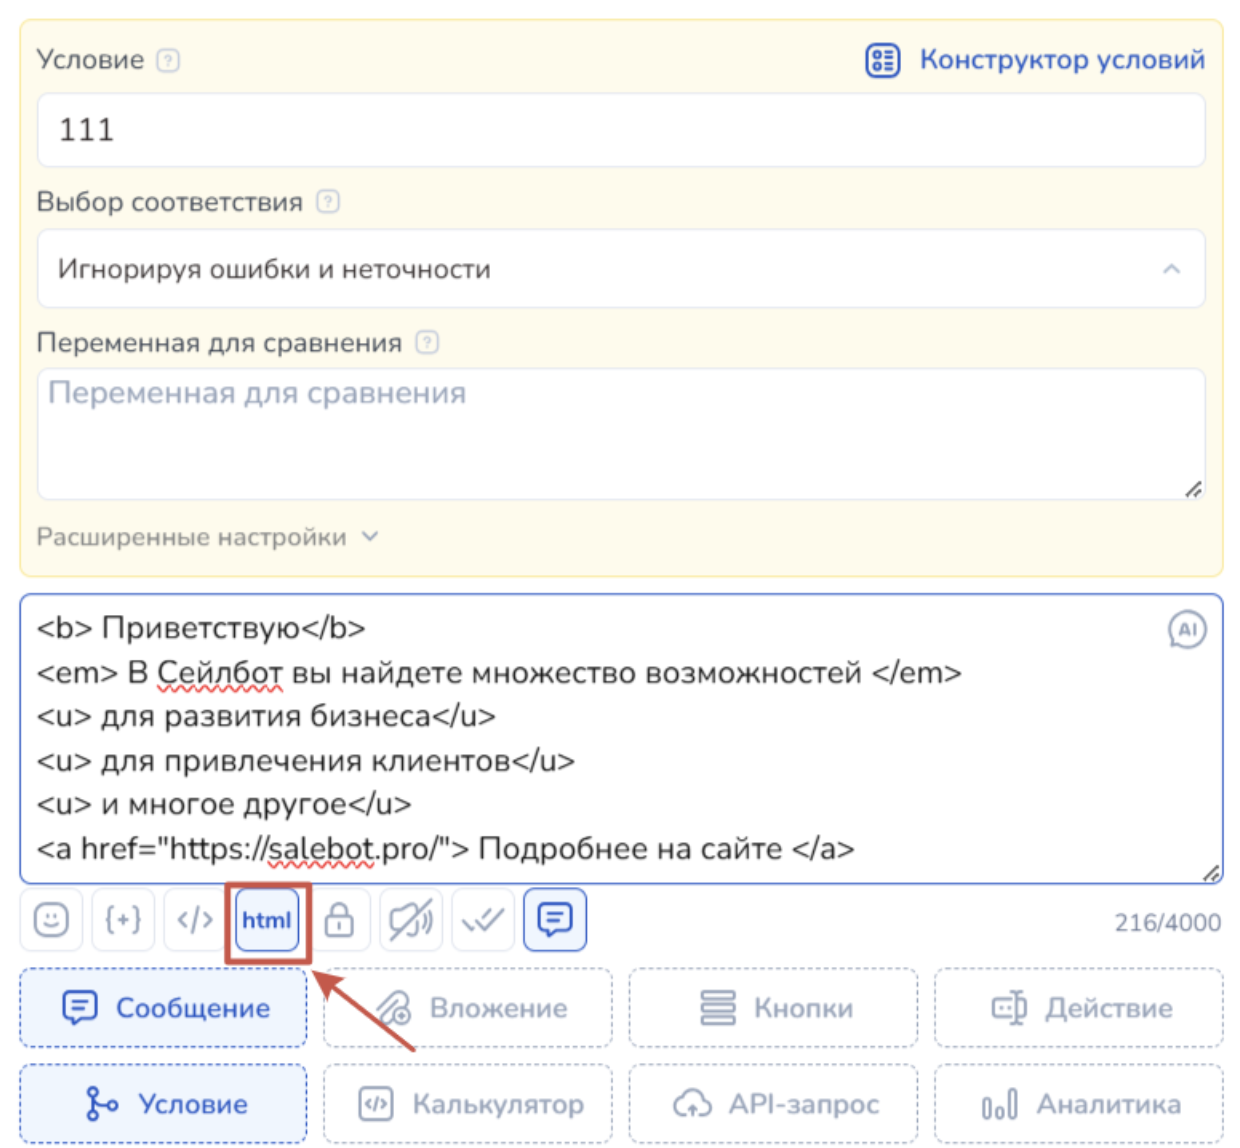
Task: Insert a variable with the {+} icon
Action: click(x=123, y=919)
